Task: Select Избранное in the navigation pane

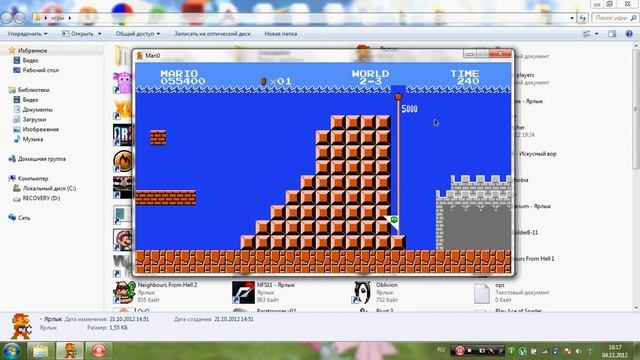Action: [x=32, y=51]
